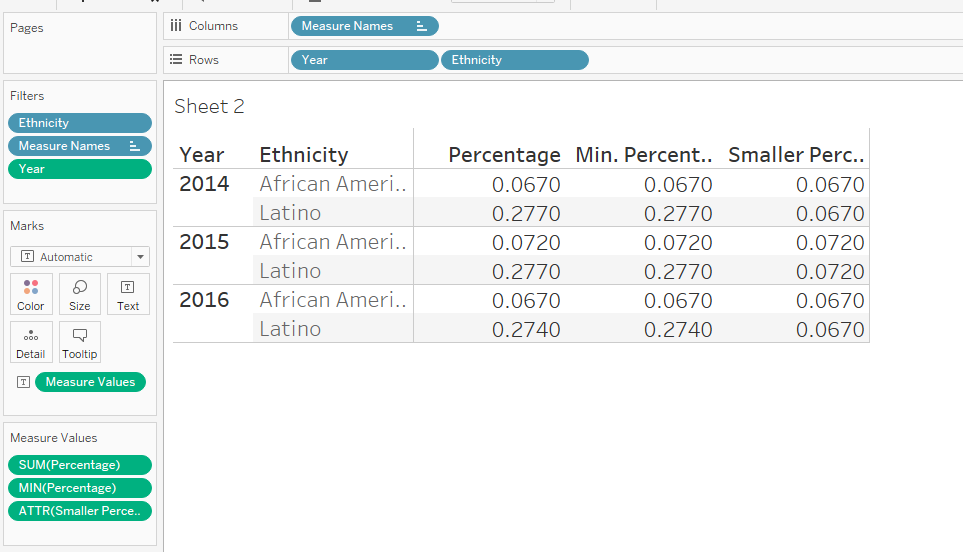Select the Ethnicity pill in Filters
The image size is (963, 552).
coord(79,123)
